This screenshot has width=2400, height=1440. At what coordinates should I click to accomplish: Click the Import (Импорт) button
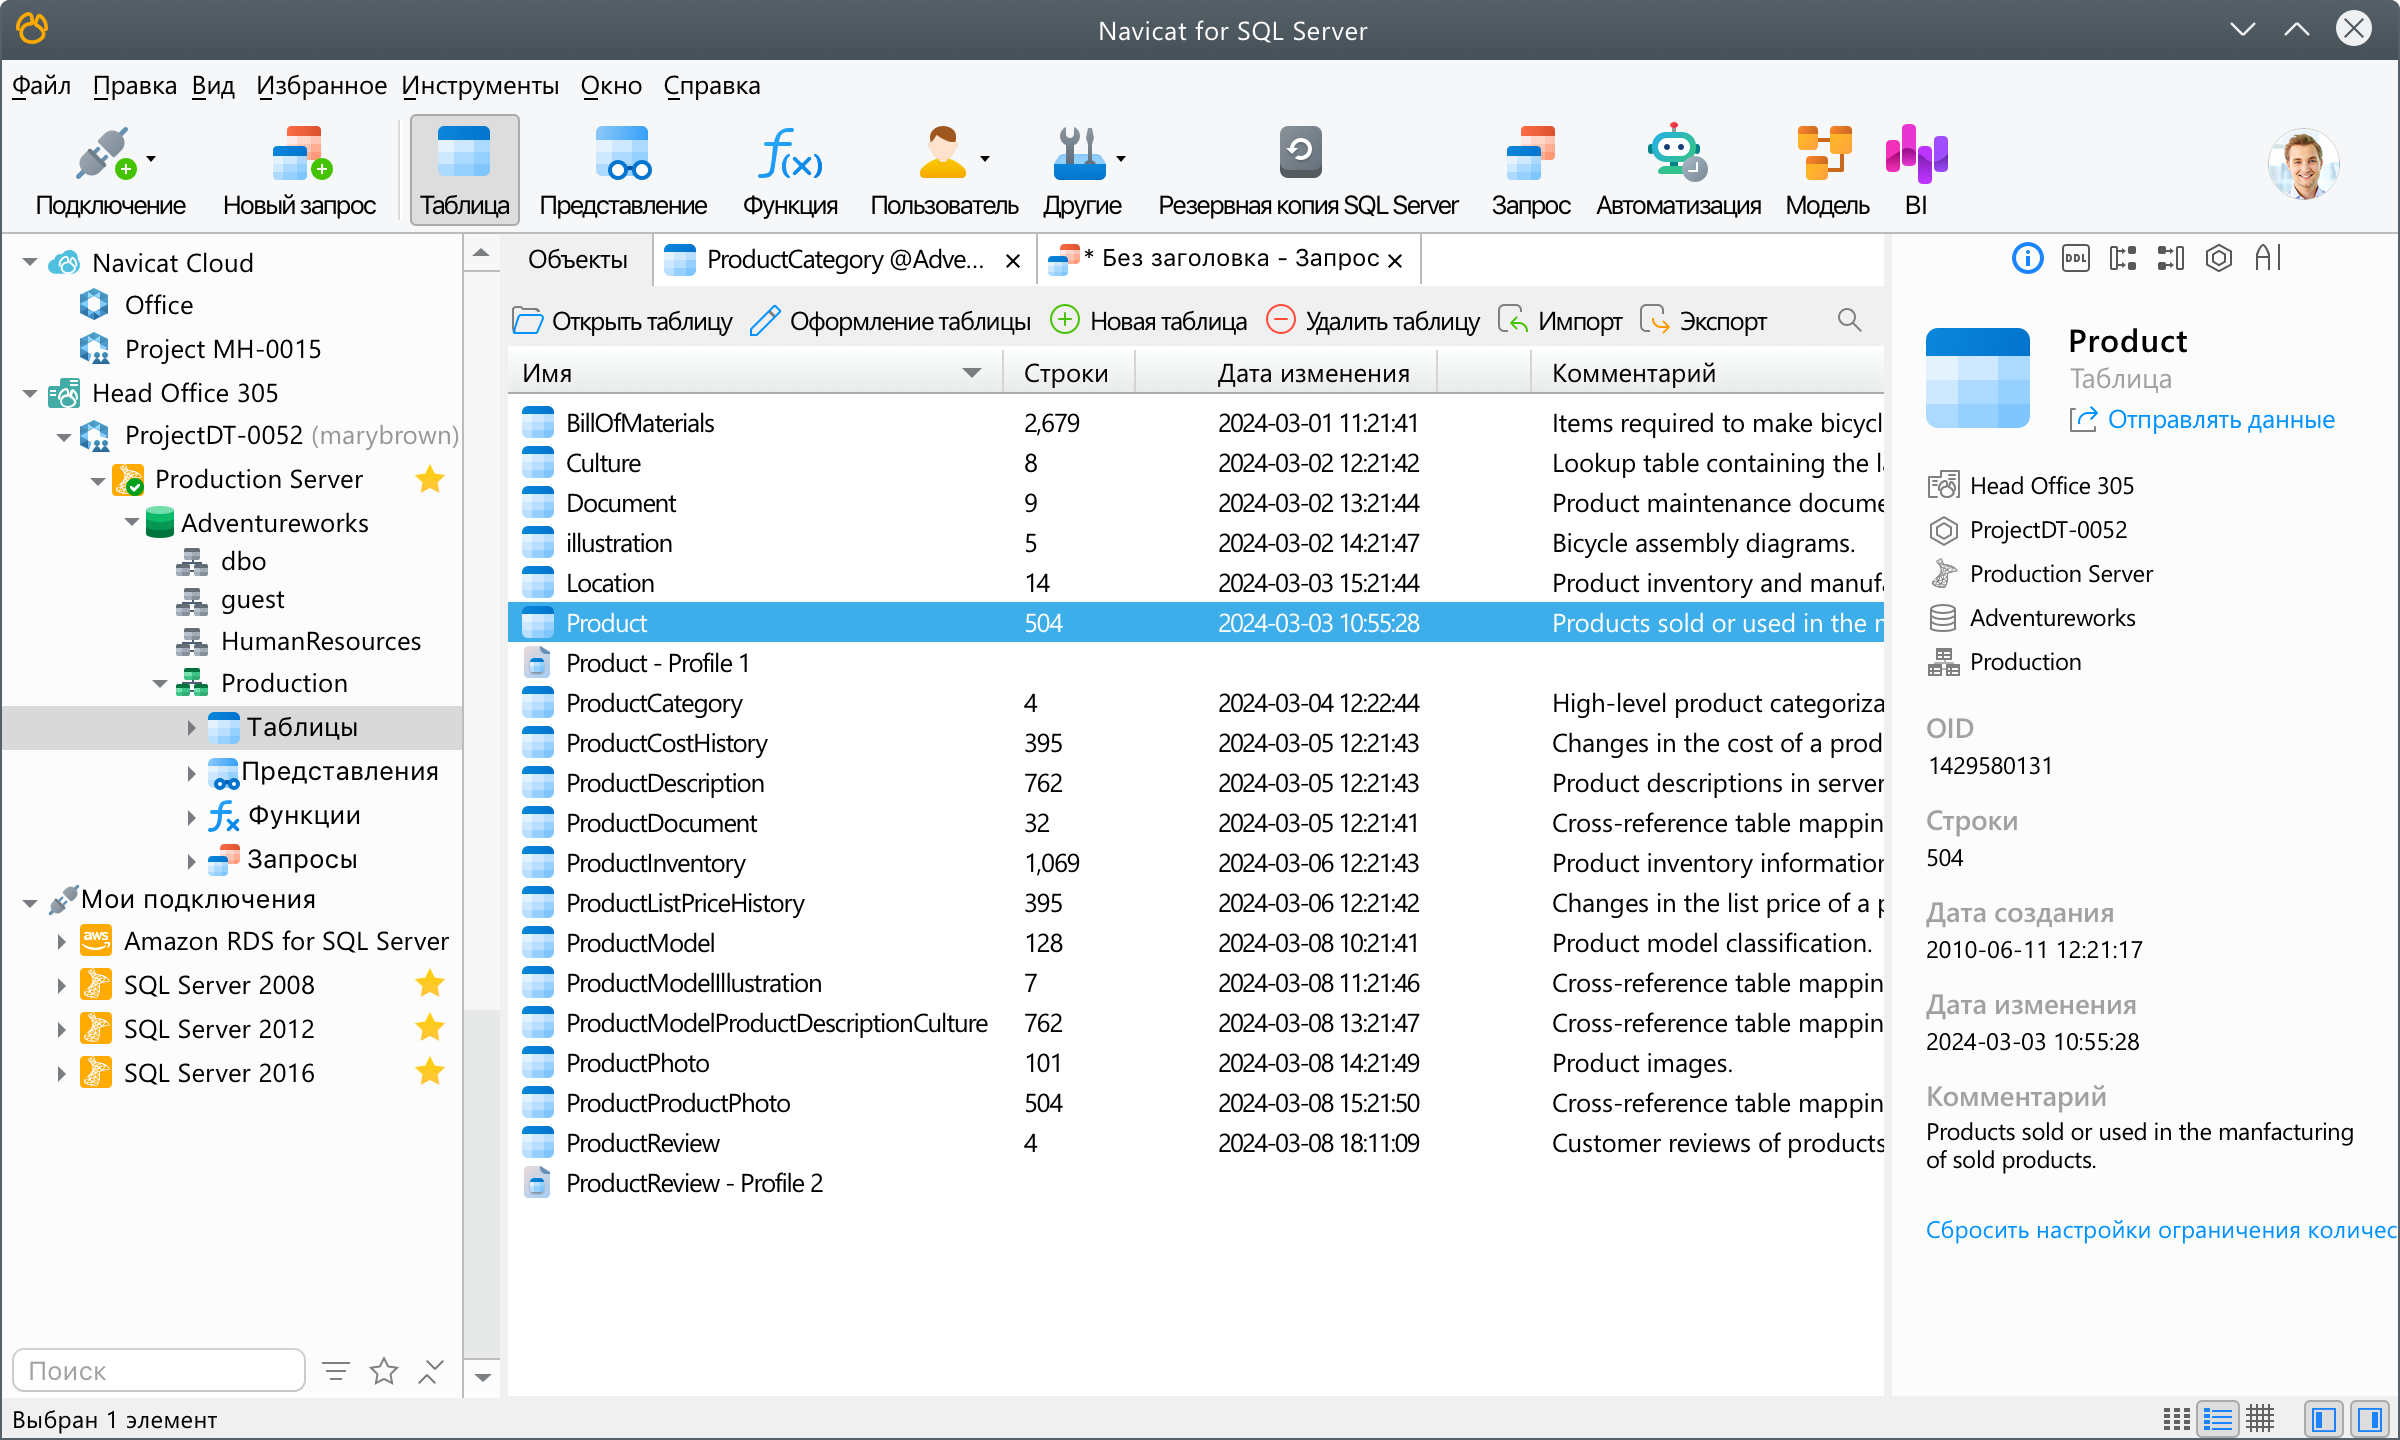click(x=1560, y=320)
